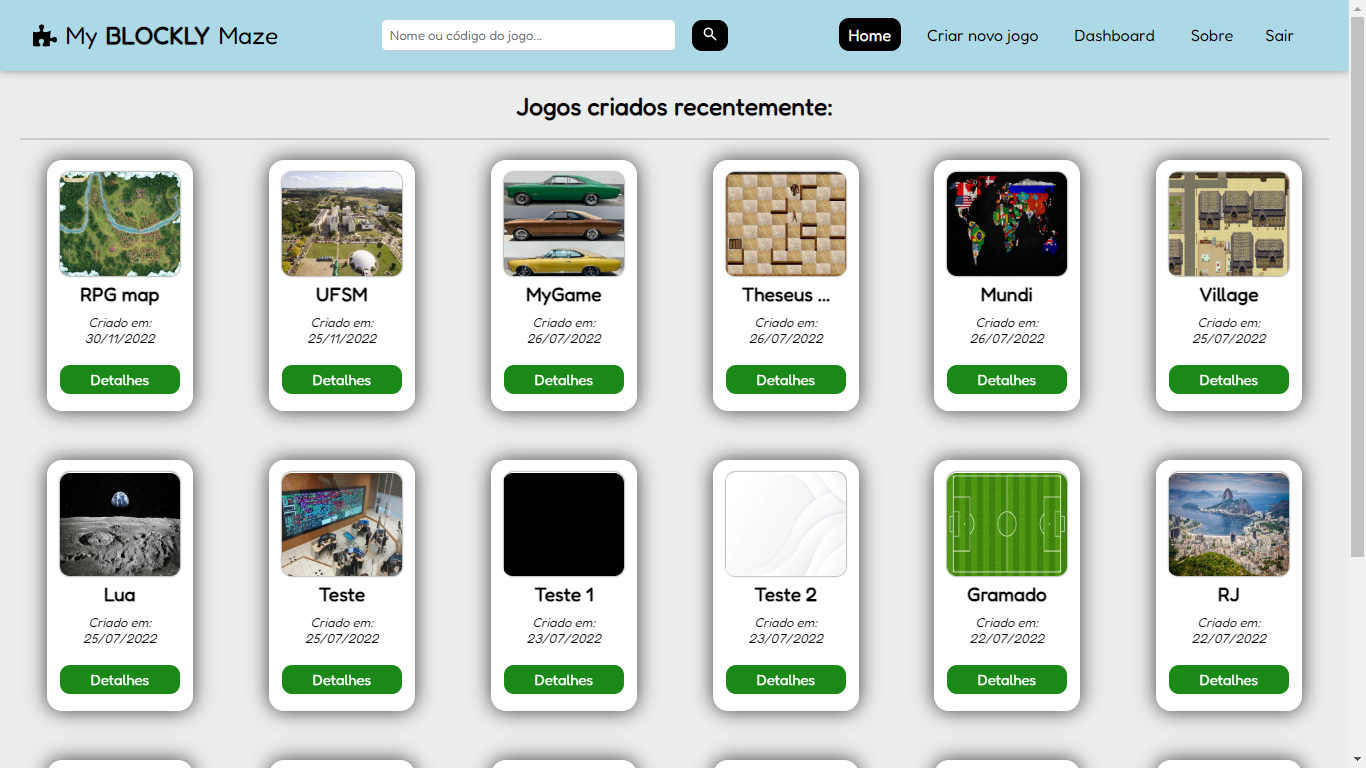Click the white Teste 2 thumbnail
Viewport: 1366px width, 768px height.
(786, 524)
